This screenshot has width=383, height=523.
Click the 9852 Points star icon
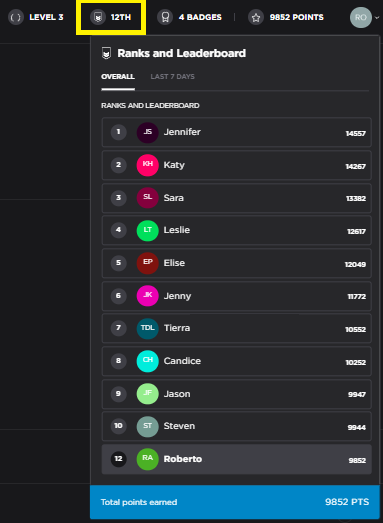click(x=256, y=17)
